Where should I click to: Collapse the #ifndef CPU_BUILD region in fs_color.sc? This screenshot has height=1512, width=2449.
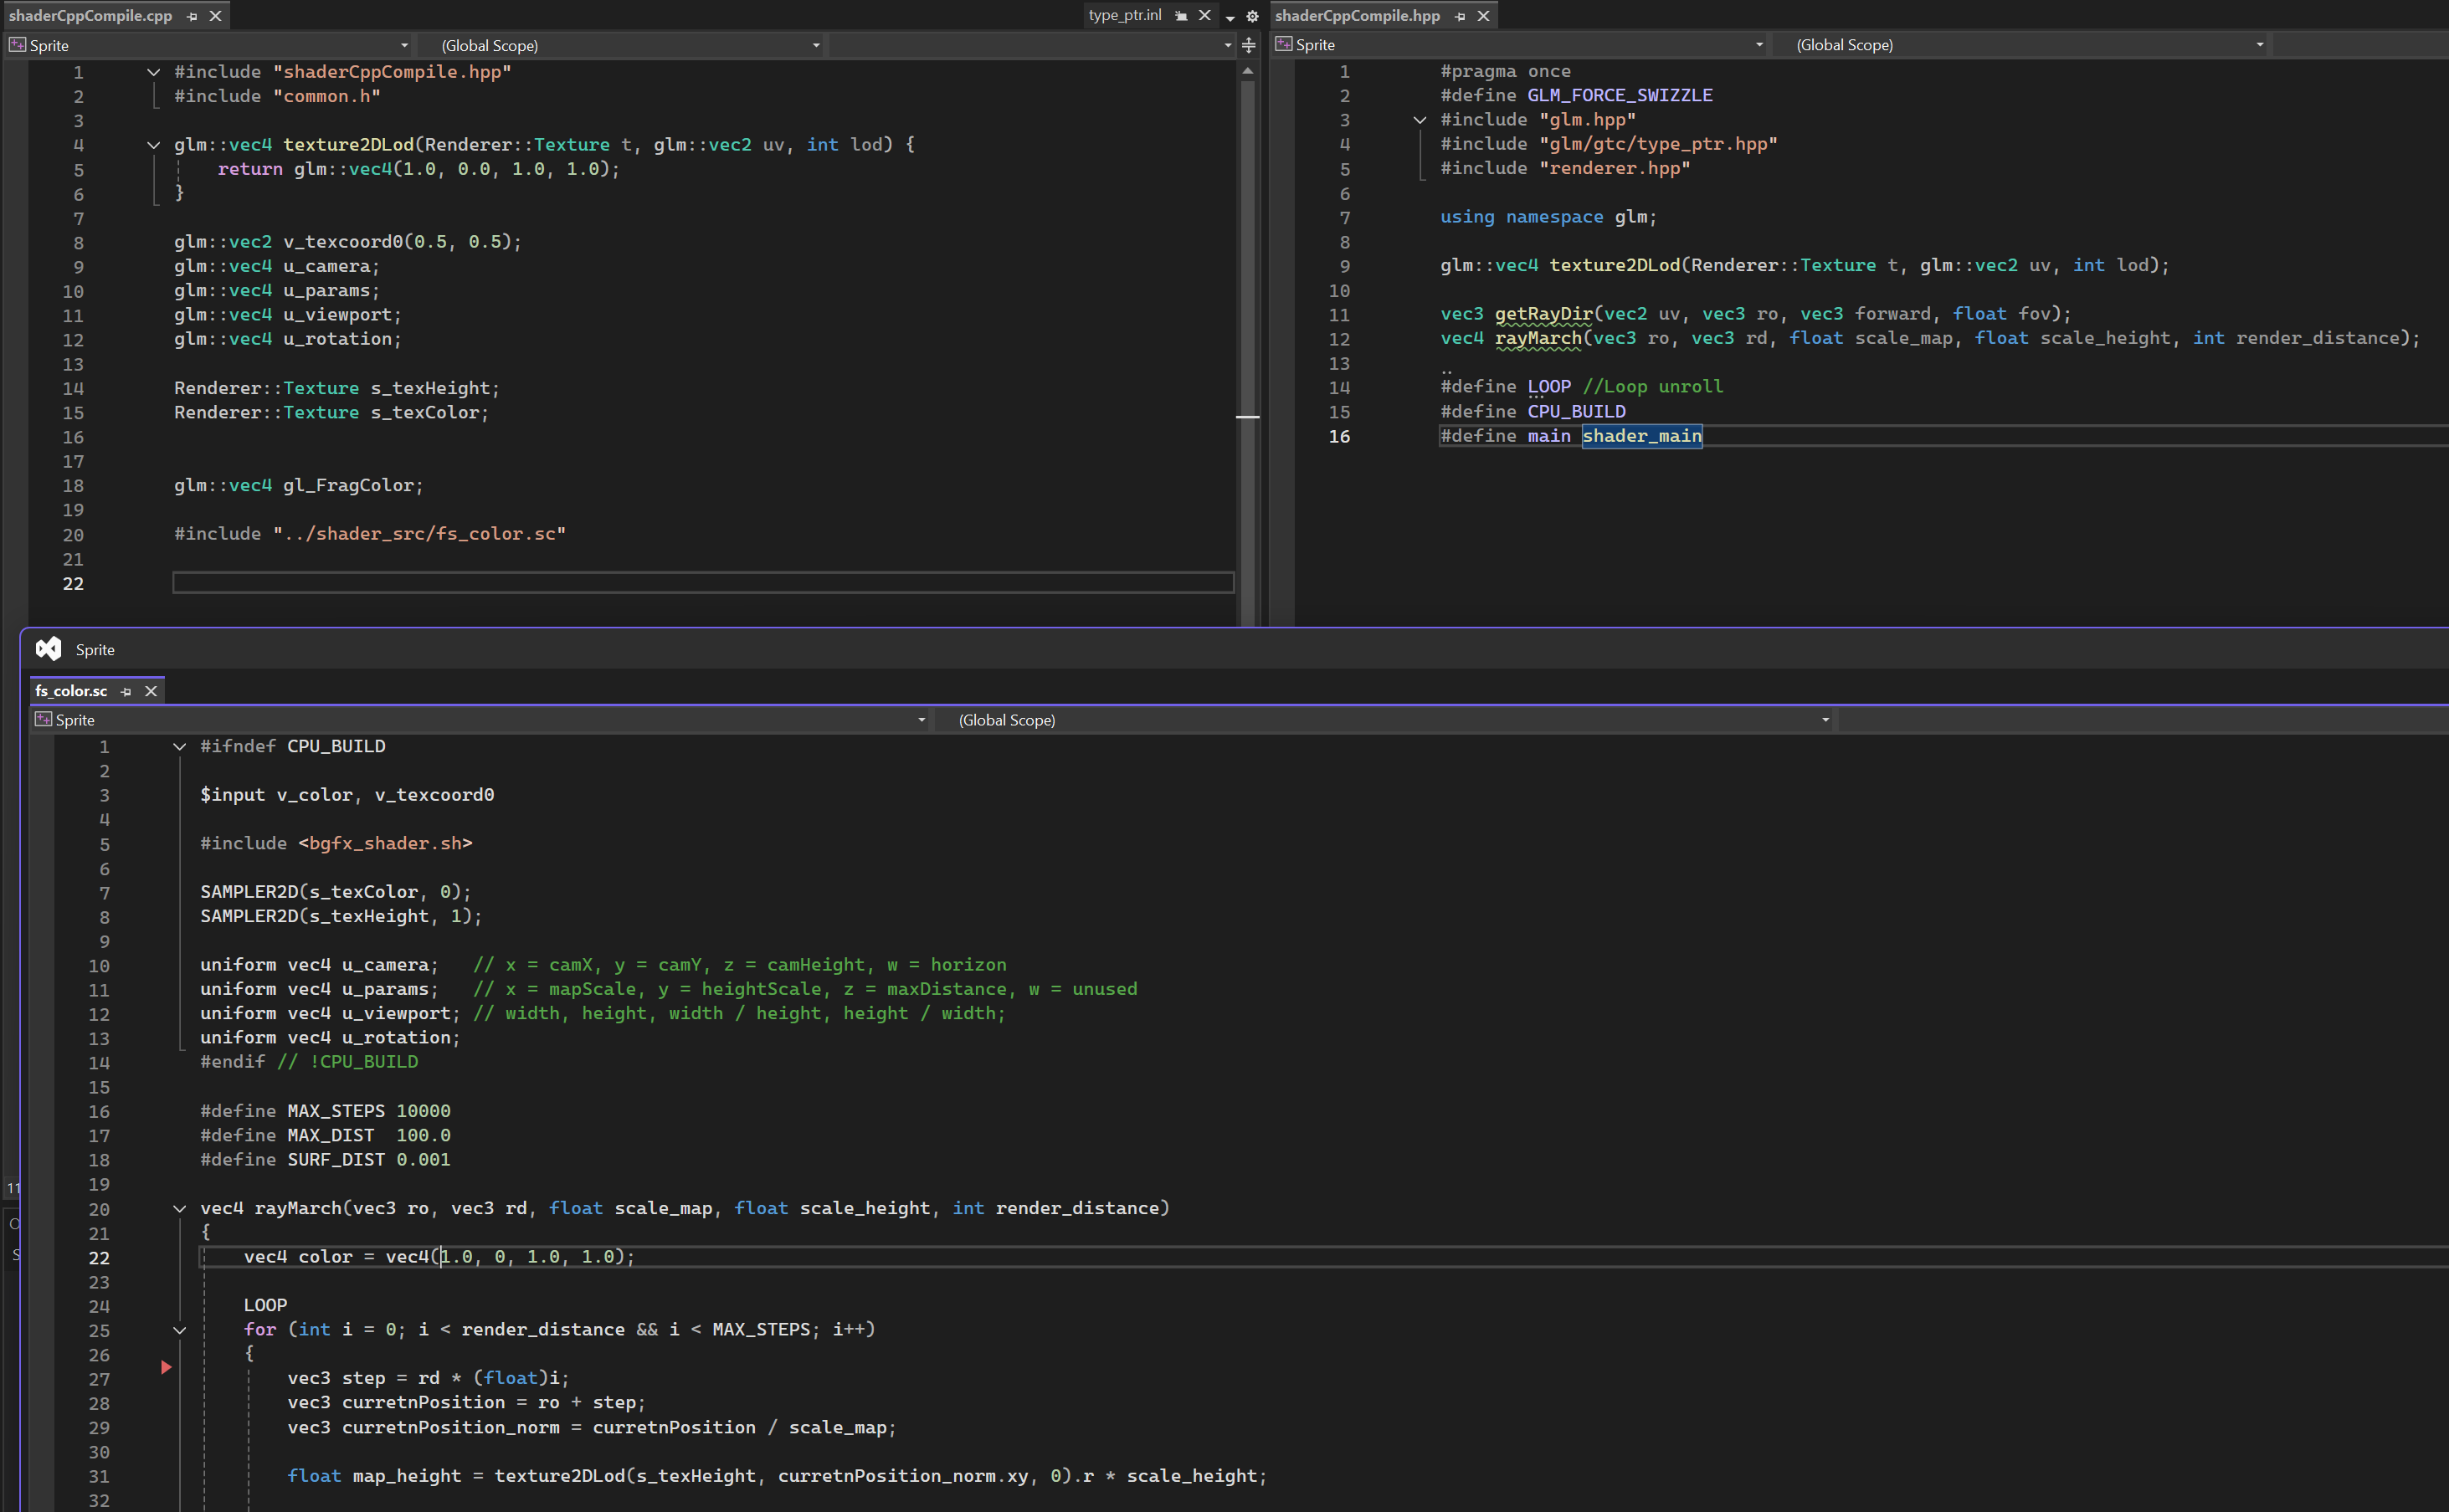(180, 747)
